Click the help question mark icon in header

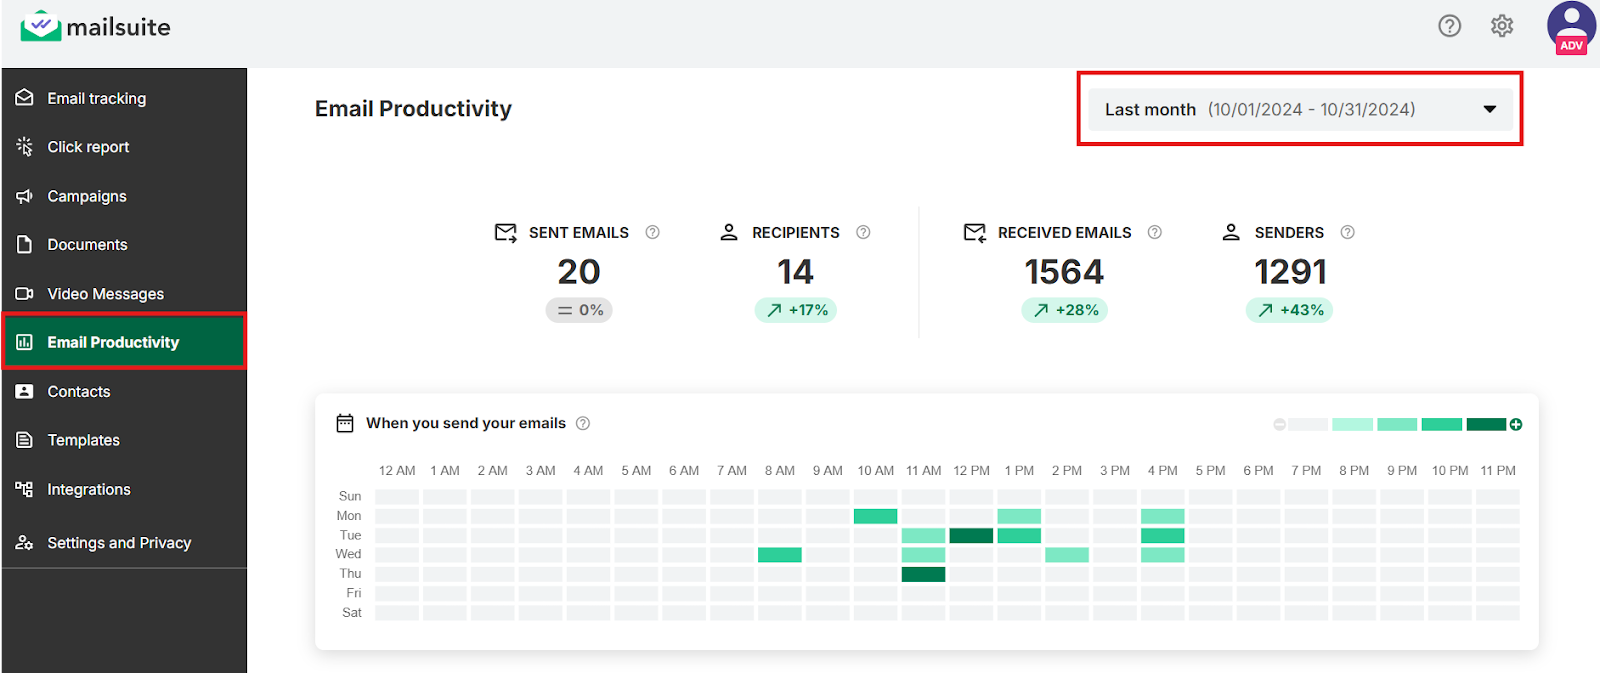coord(1449,26)
